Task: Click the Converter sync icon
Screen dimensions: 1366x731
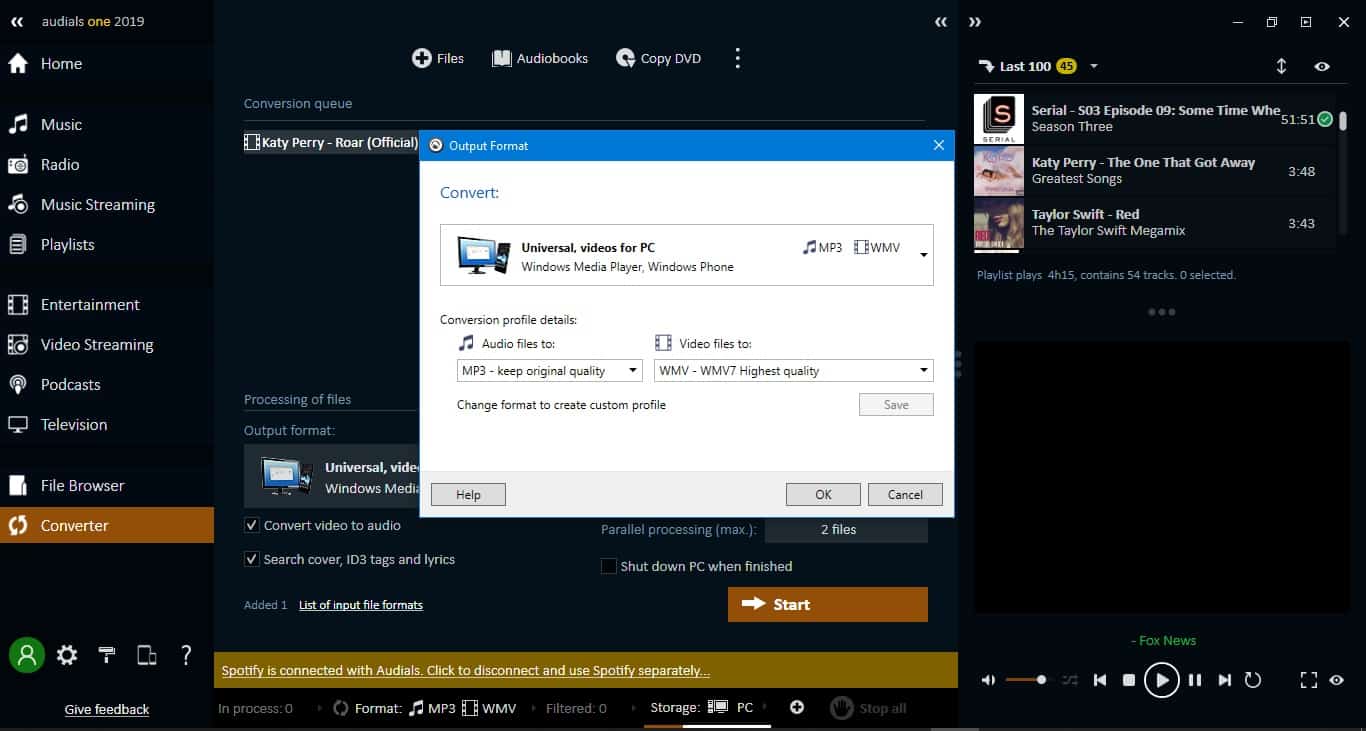Action: [18, 526]
